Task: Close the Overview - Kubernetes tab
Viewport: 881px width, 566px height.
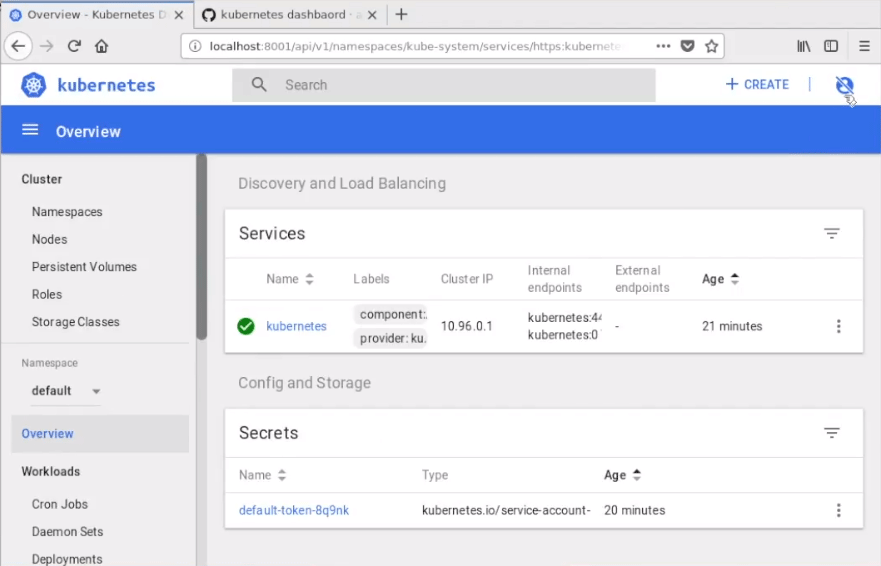Action: pyautogui.click(x=179, y=15)
